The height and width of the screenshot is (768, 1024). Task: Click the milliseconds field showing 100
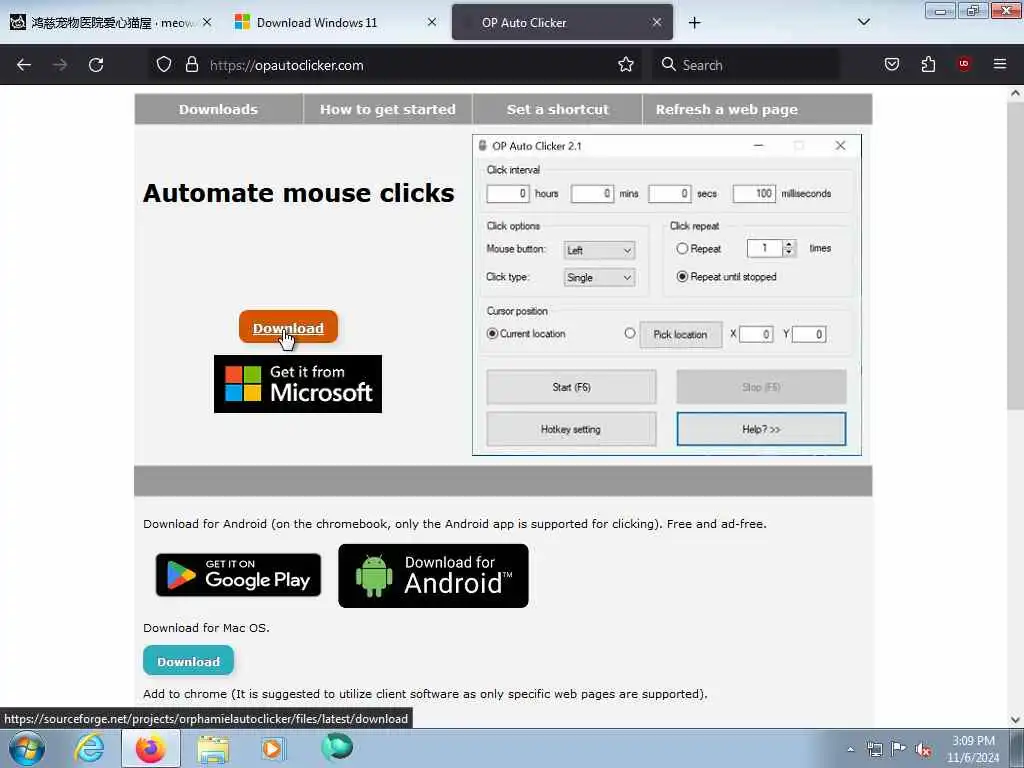754,193
